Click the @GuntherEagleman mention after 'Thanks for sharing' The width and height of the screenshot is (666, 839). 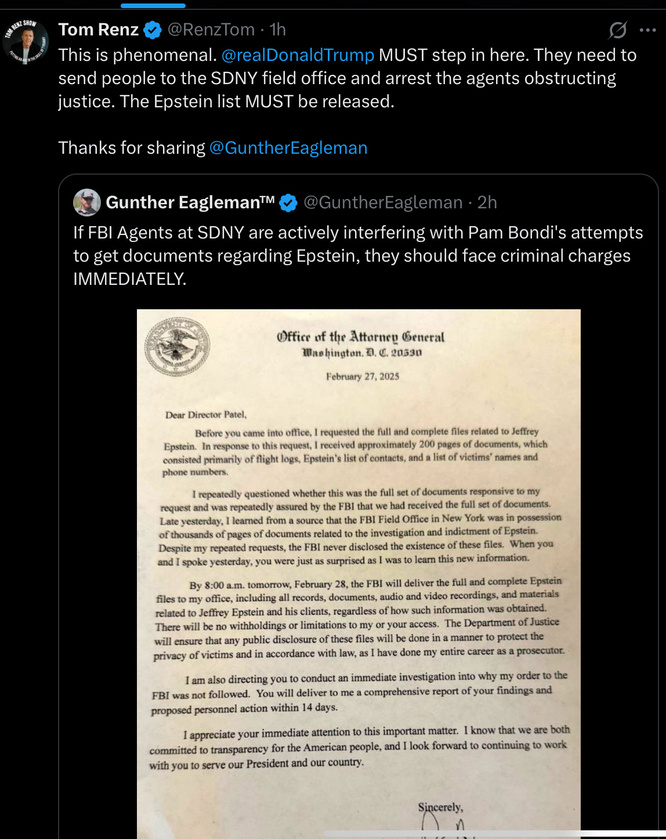(x=288, y=147)
